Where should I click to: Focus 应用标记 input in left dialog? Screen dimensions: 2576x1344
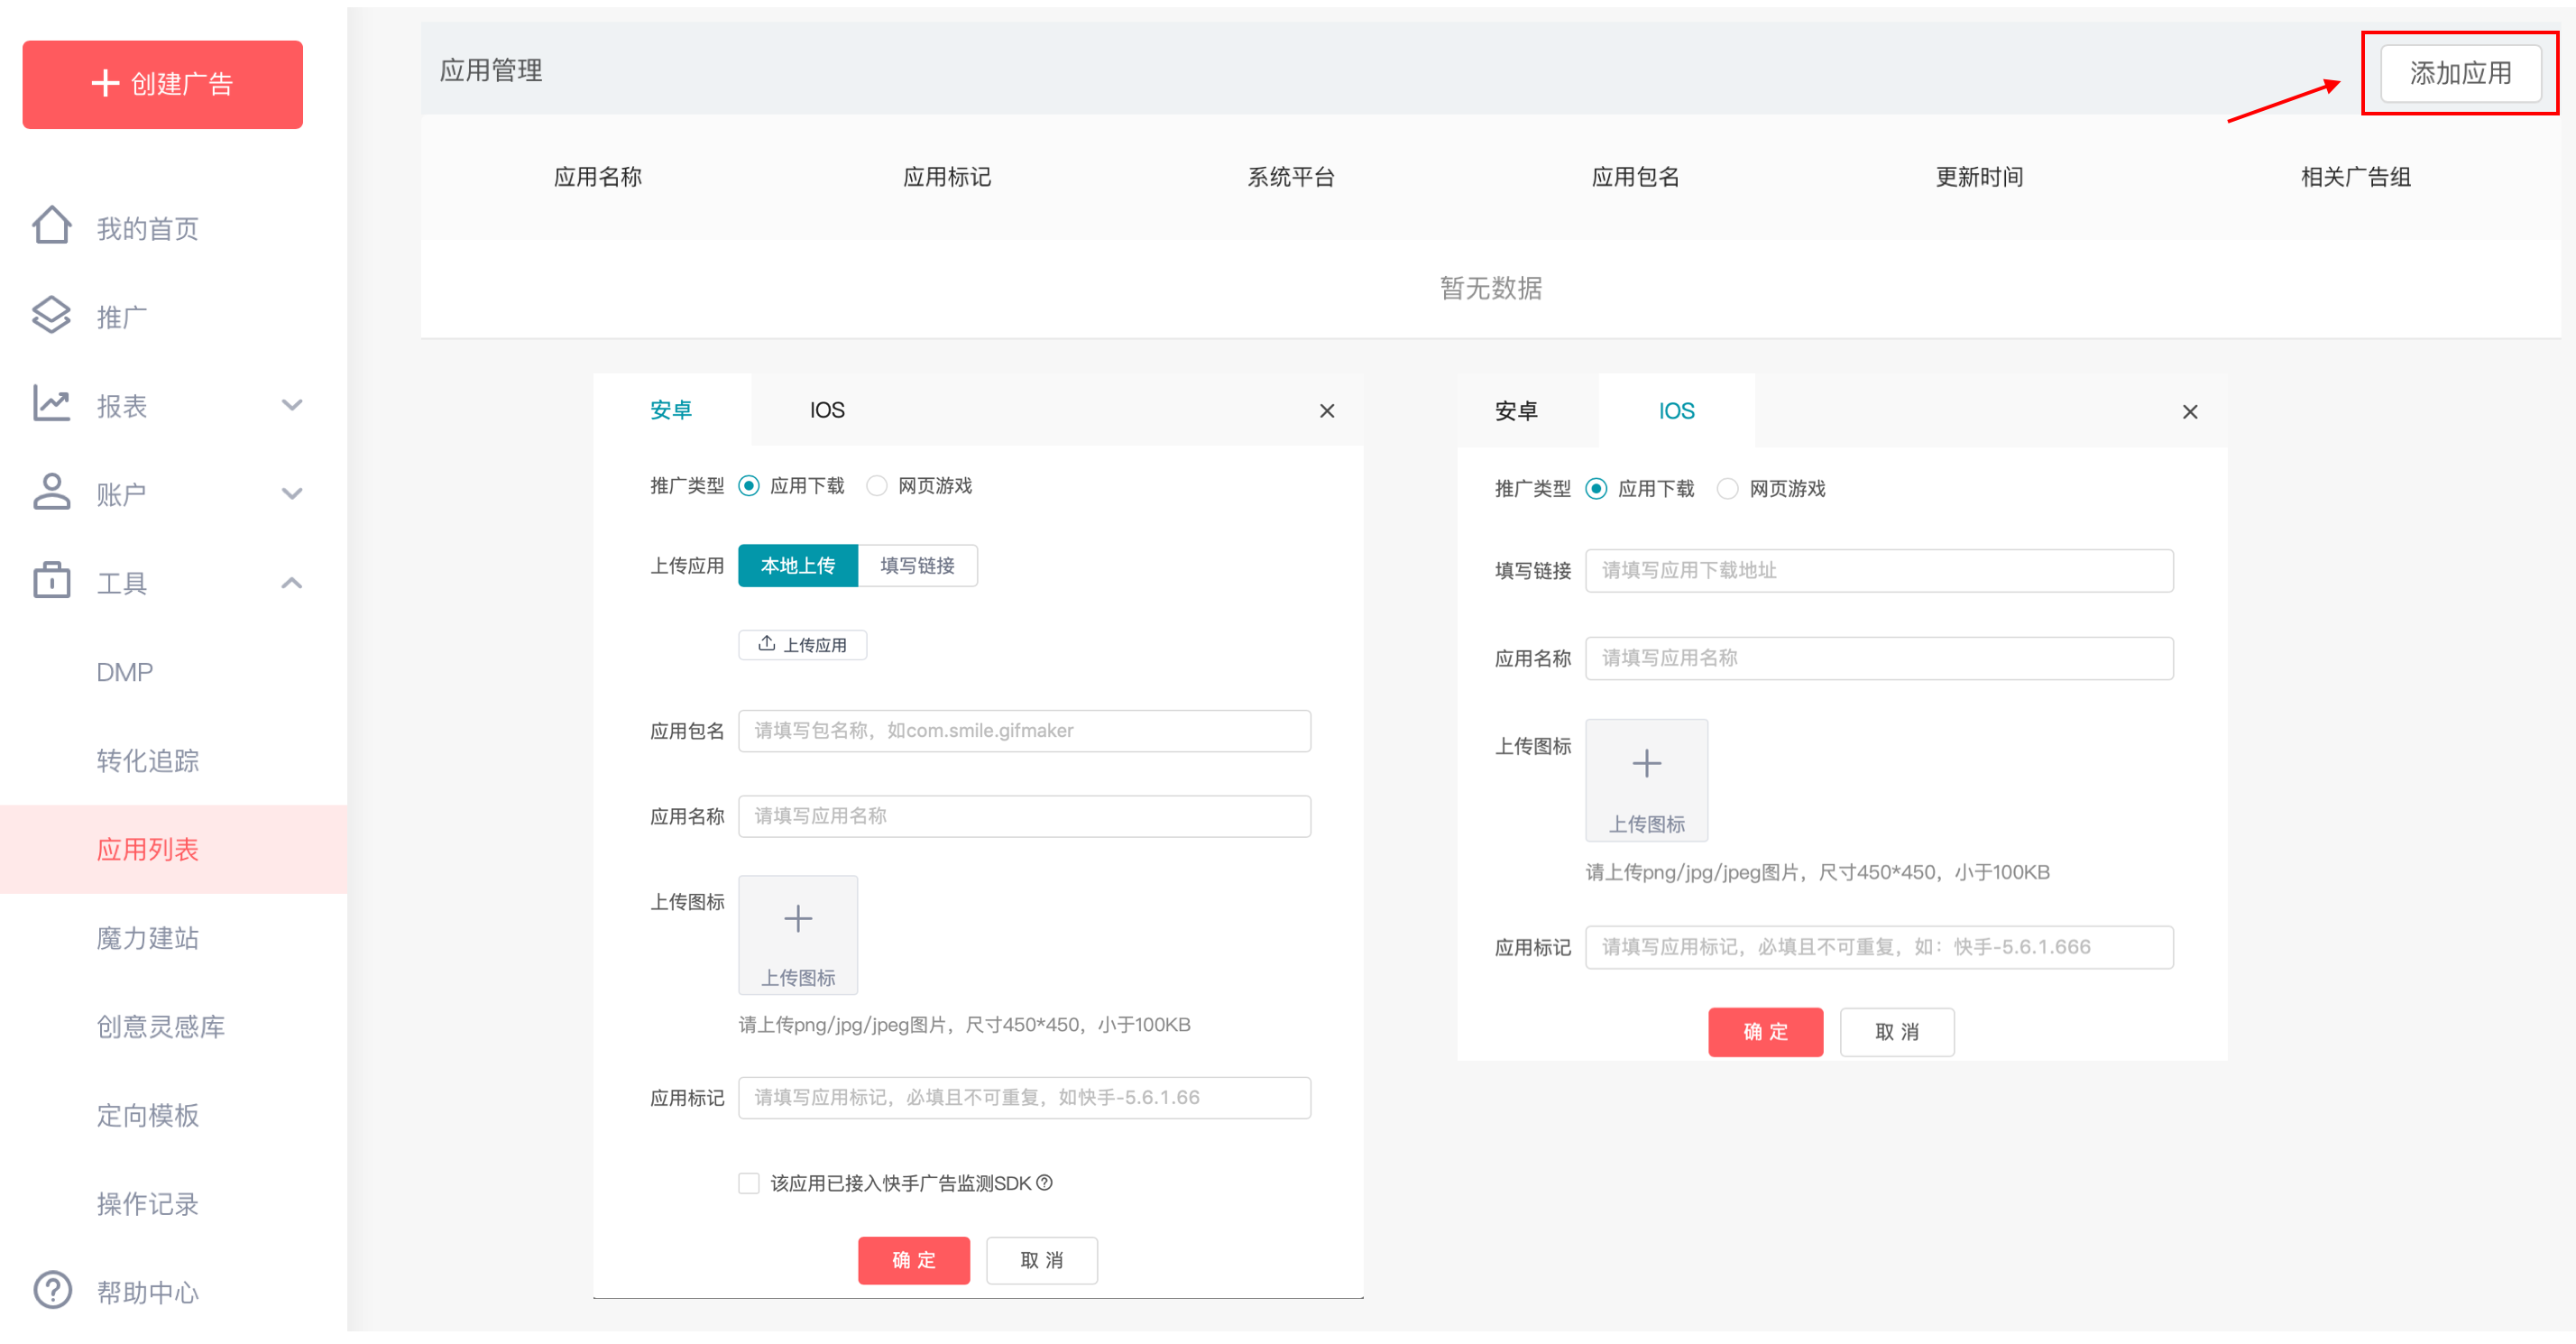point(1025,1098)
